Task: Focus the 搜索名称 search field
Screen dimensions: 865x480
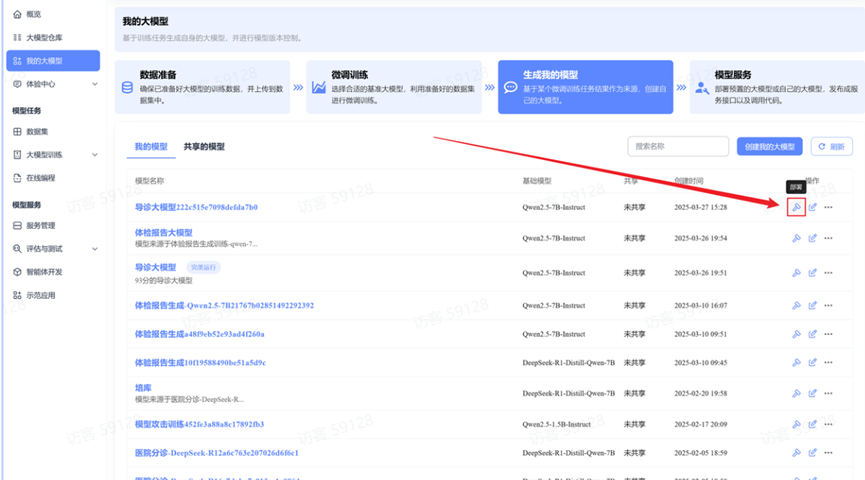Action: point(678,147)
